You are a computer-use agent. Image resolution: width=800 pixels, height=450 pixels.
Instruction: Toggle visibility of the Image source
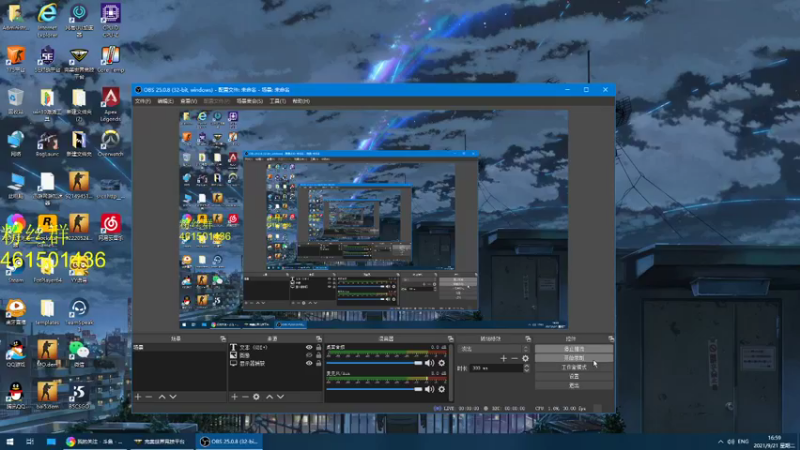(x=309, y=355)
